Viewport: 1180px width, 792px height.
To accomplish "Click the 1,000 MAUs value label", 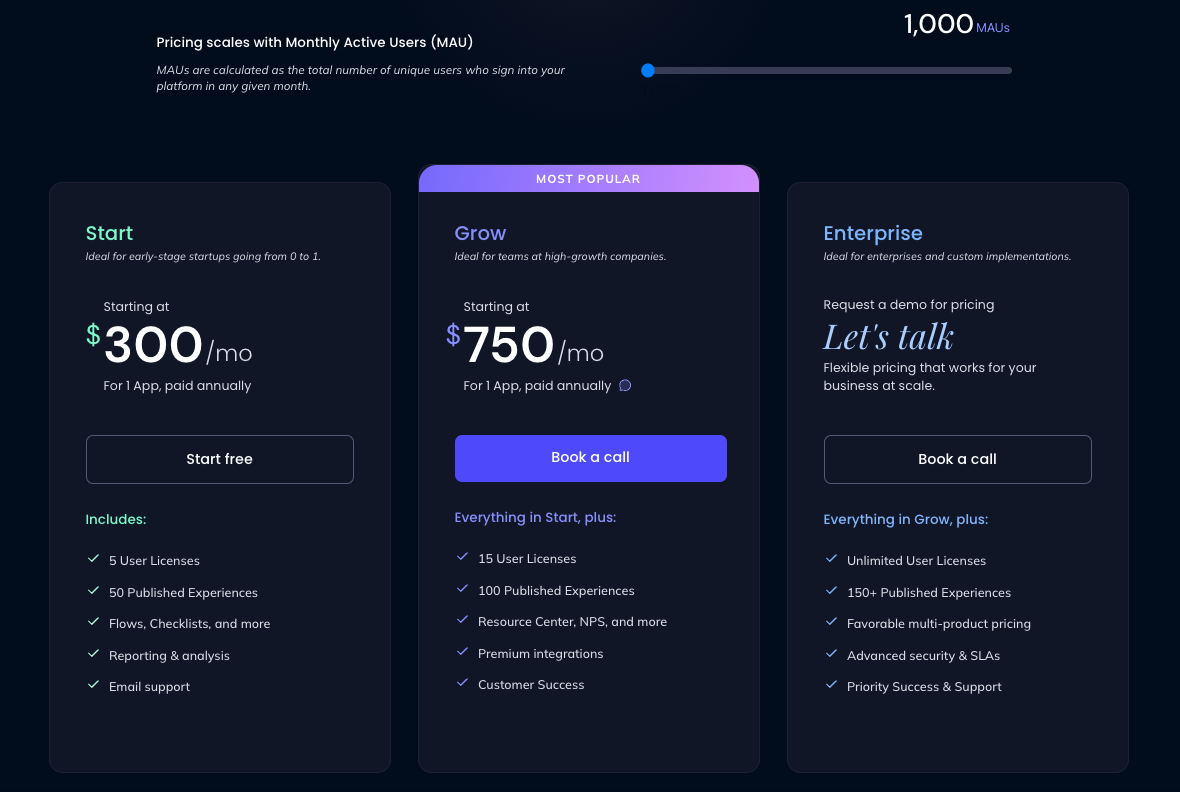I will click(x=956, y=24).
